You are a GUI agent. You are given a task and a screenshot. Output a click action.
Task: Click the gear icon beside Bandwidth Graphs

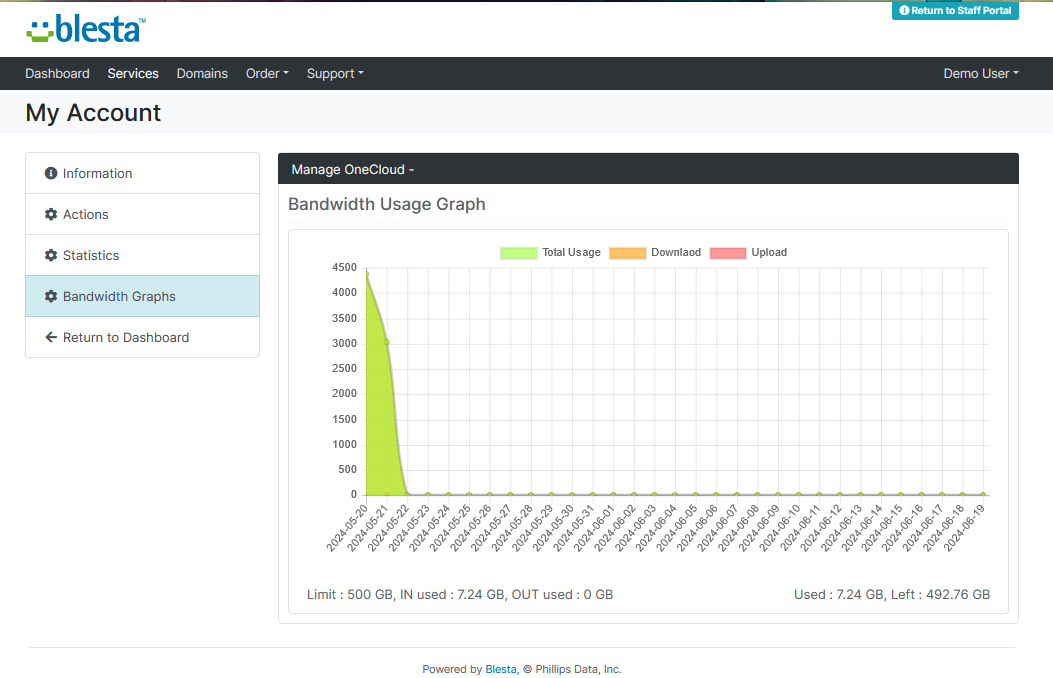[51, 296]
